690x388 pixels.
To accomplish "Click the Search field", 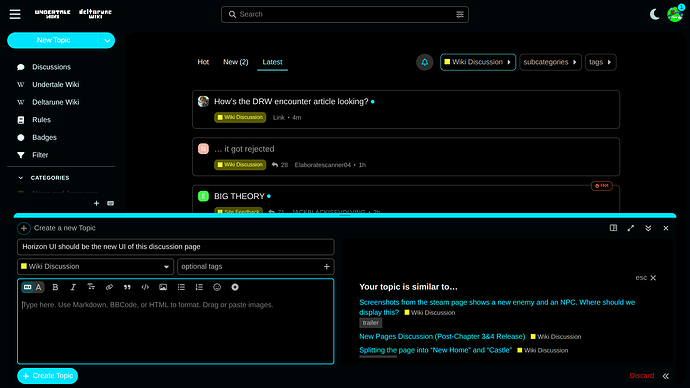I will [345, 15].
